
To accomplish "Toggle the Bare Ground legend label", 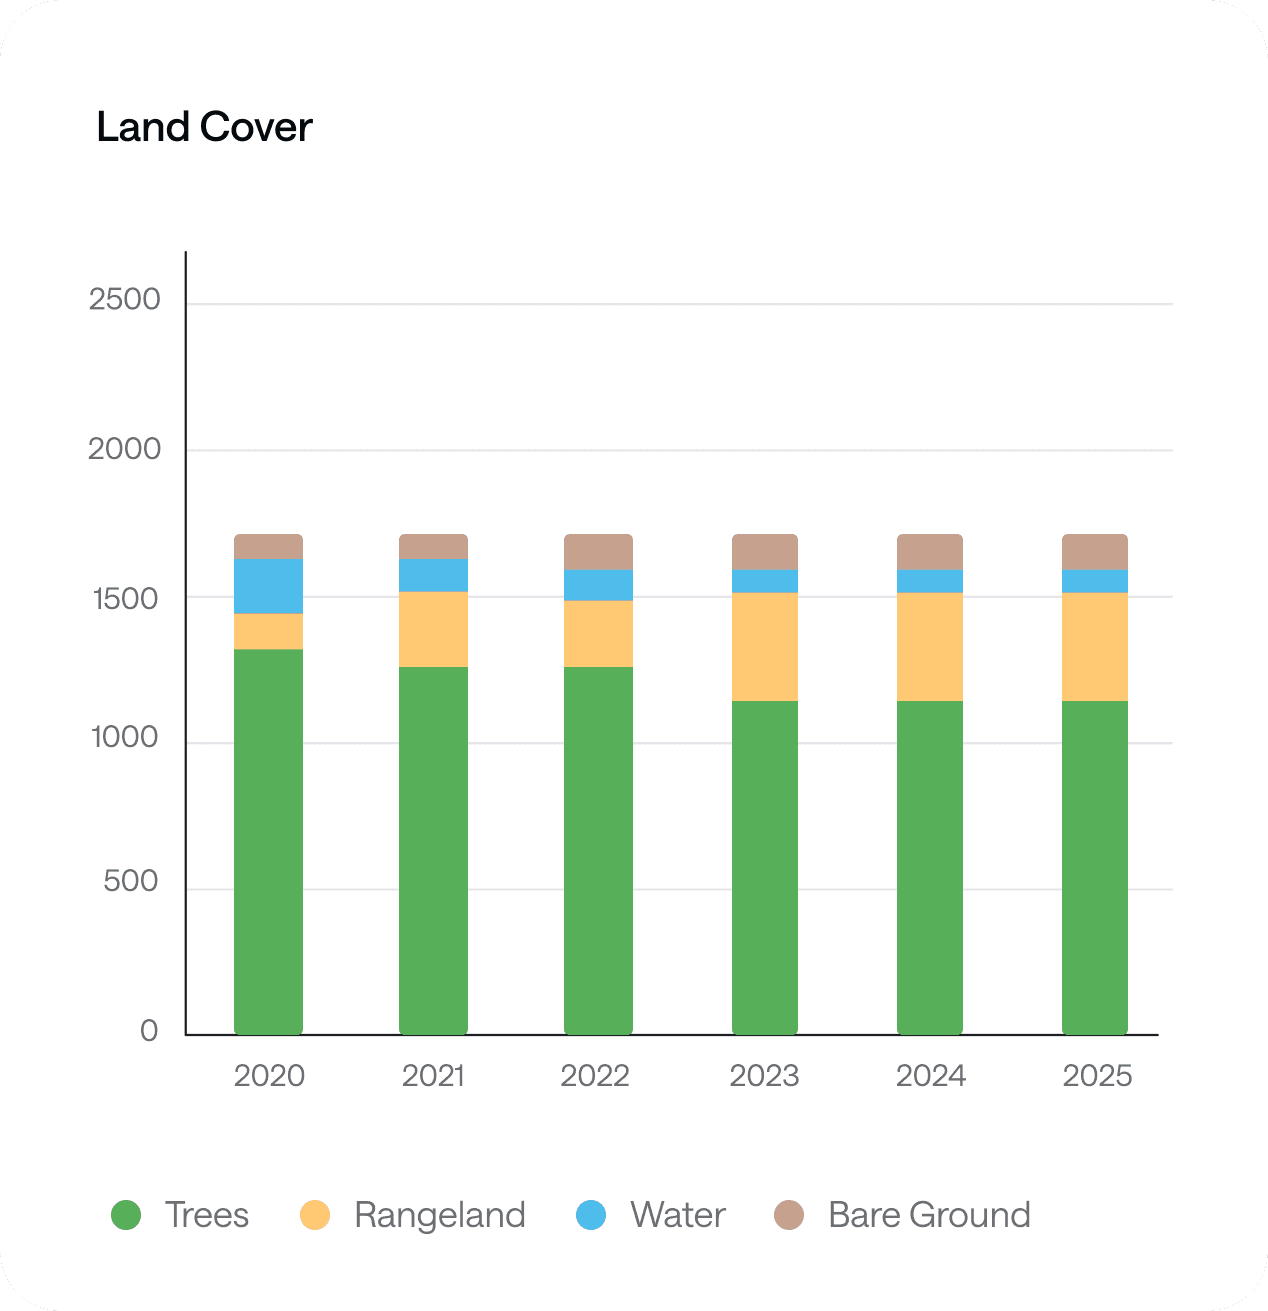I will tap(929, 1215).
